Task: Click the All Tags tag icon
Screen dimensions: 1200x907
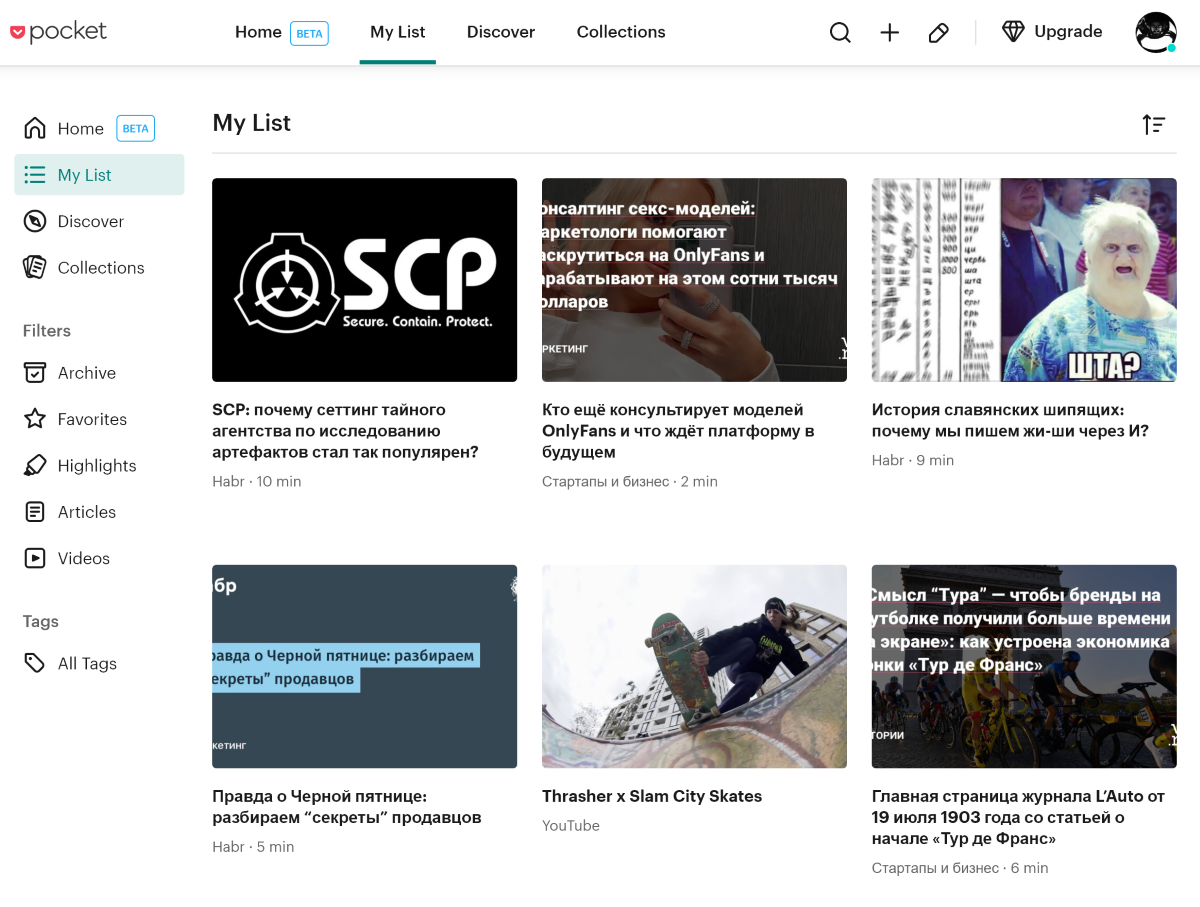Action: pyautogui.click(x=35, y=663)
